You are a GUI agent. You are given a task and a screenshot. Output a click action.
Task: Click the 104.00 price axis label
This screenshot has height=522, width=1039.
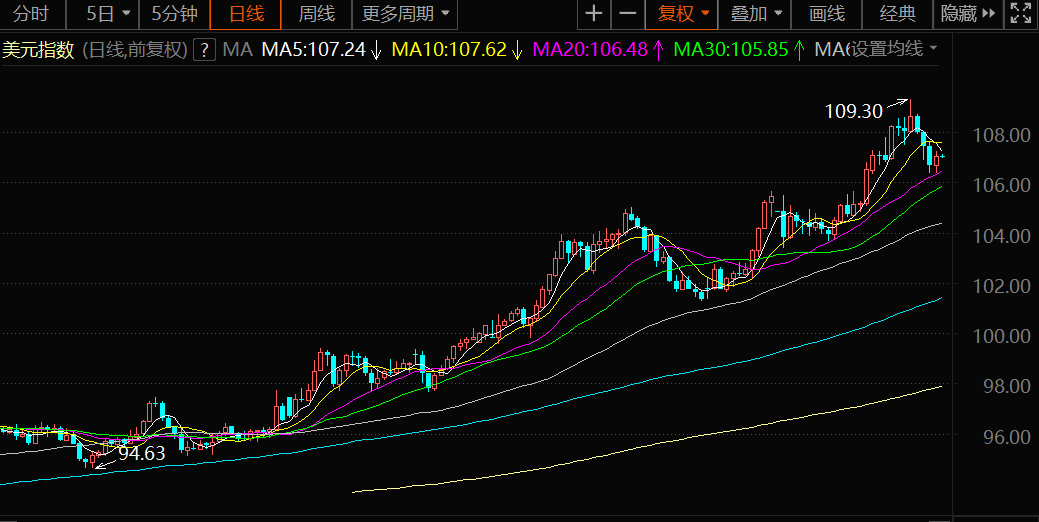(x=1001, y=235)
